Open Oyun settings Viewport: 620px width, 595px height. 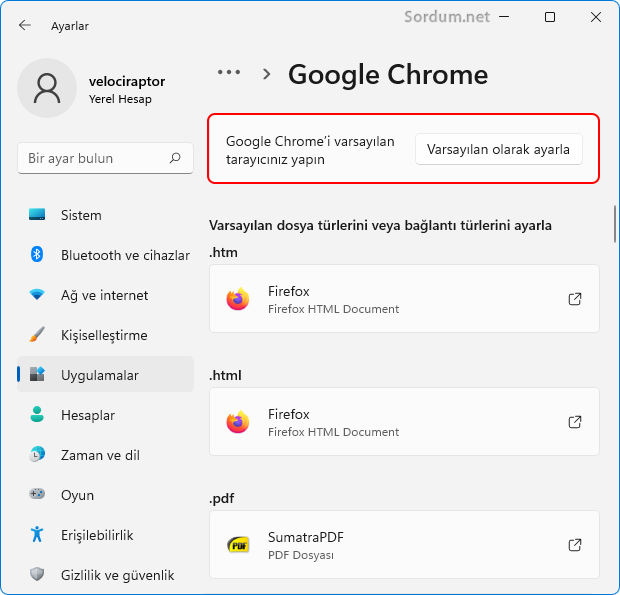[106, 494]
